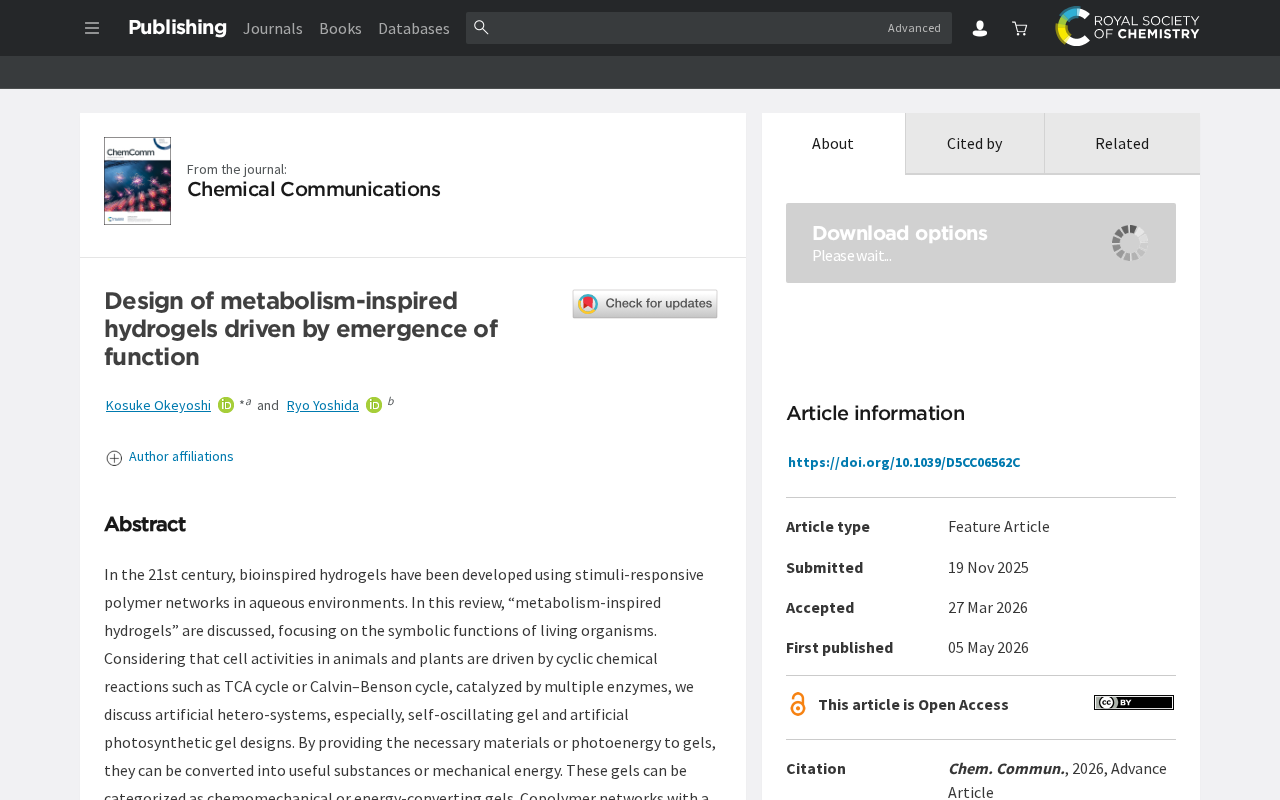Click the search magnifier icon

481,28
